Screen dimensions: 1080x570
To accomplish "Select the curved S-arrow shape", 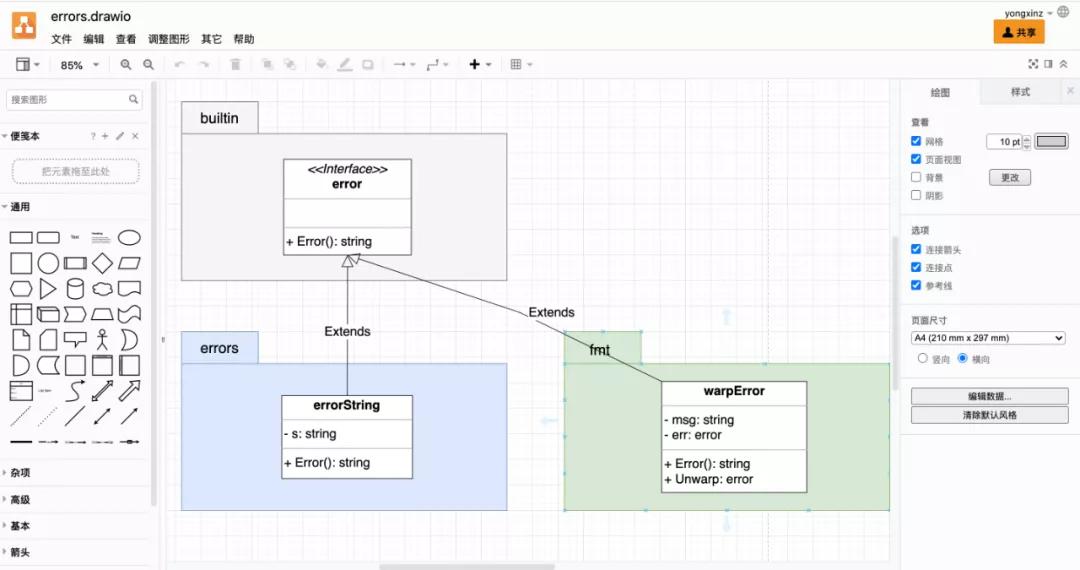I will [75, 391].
